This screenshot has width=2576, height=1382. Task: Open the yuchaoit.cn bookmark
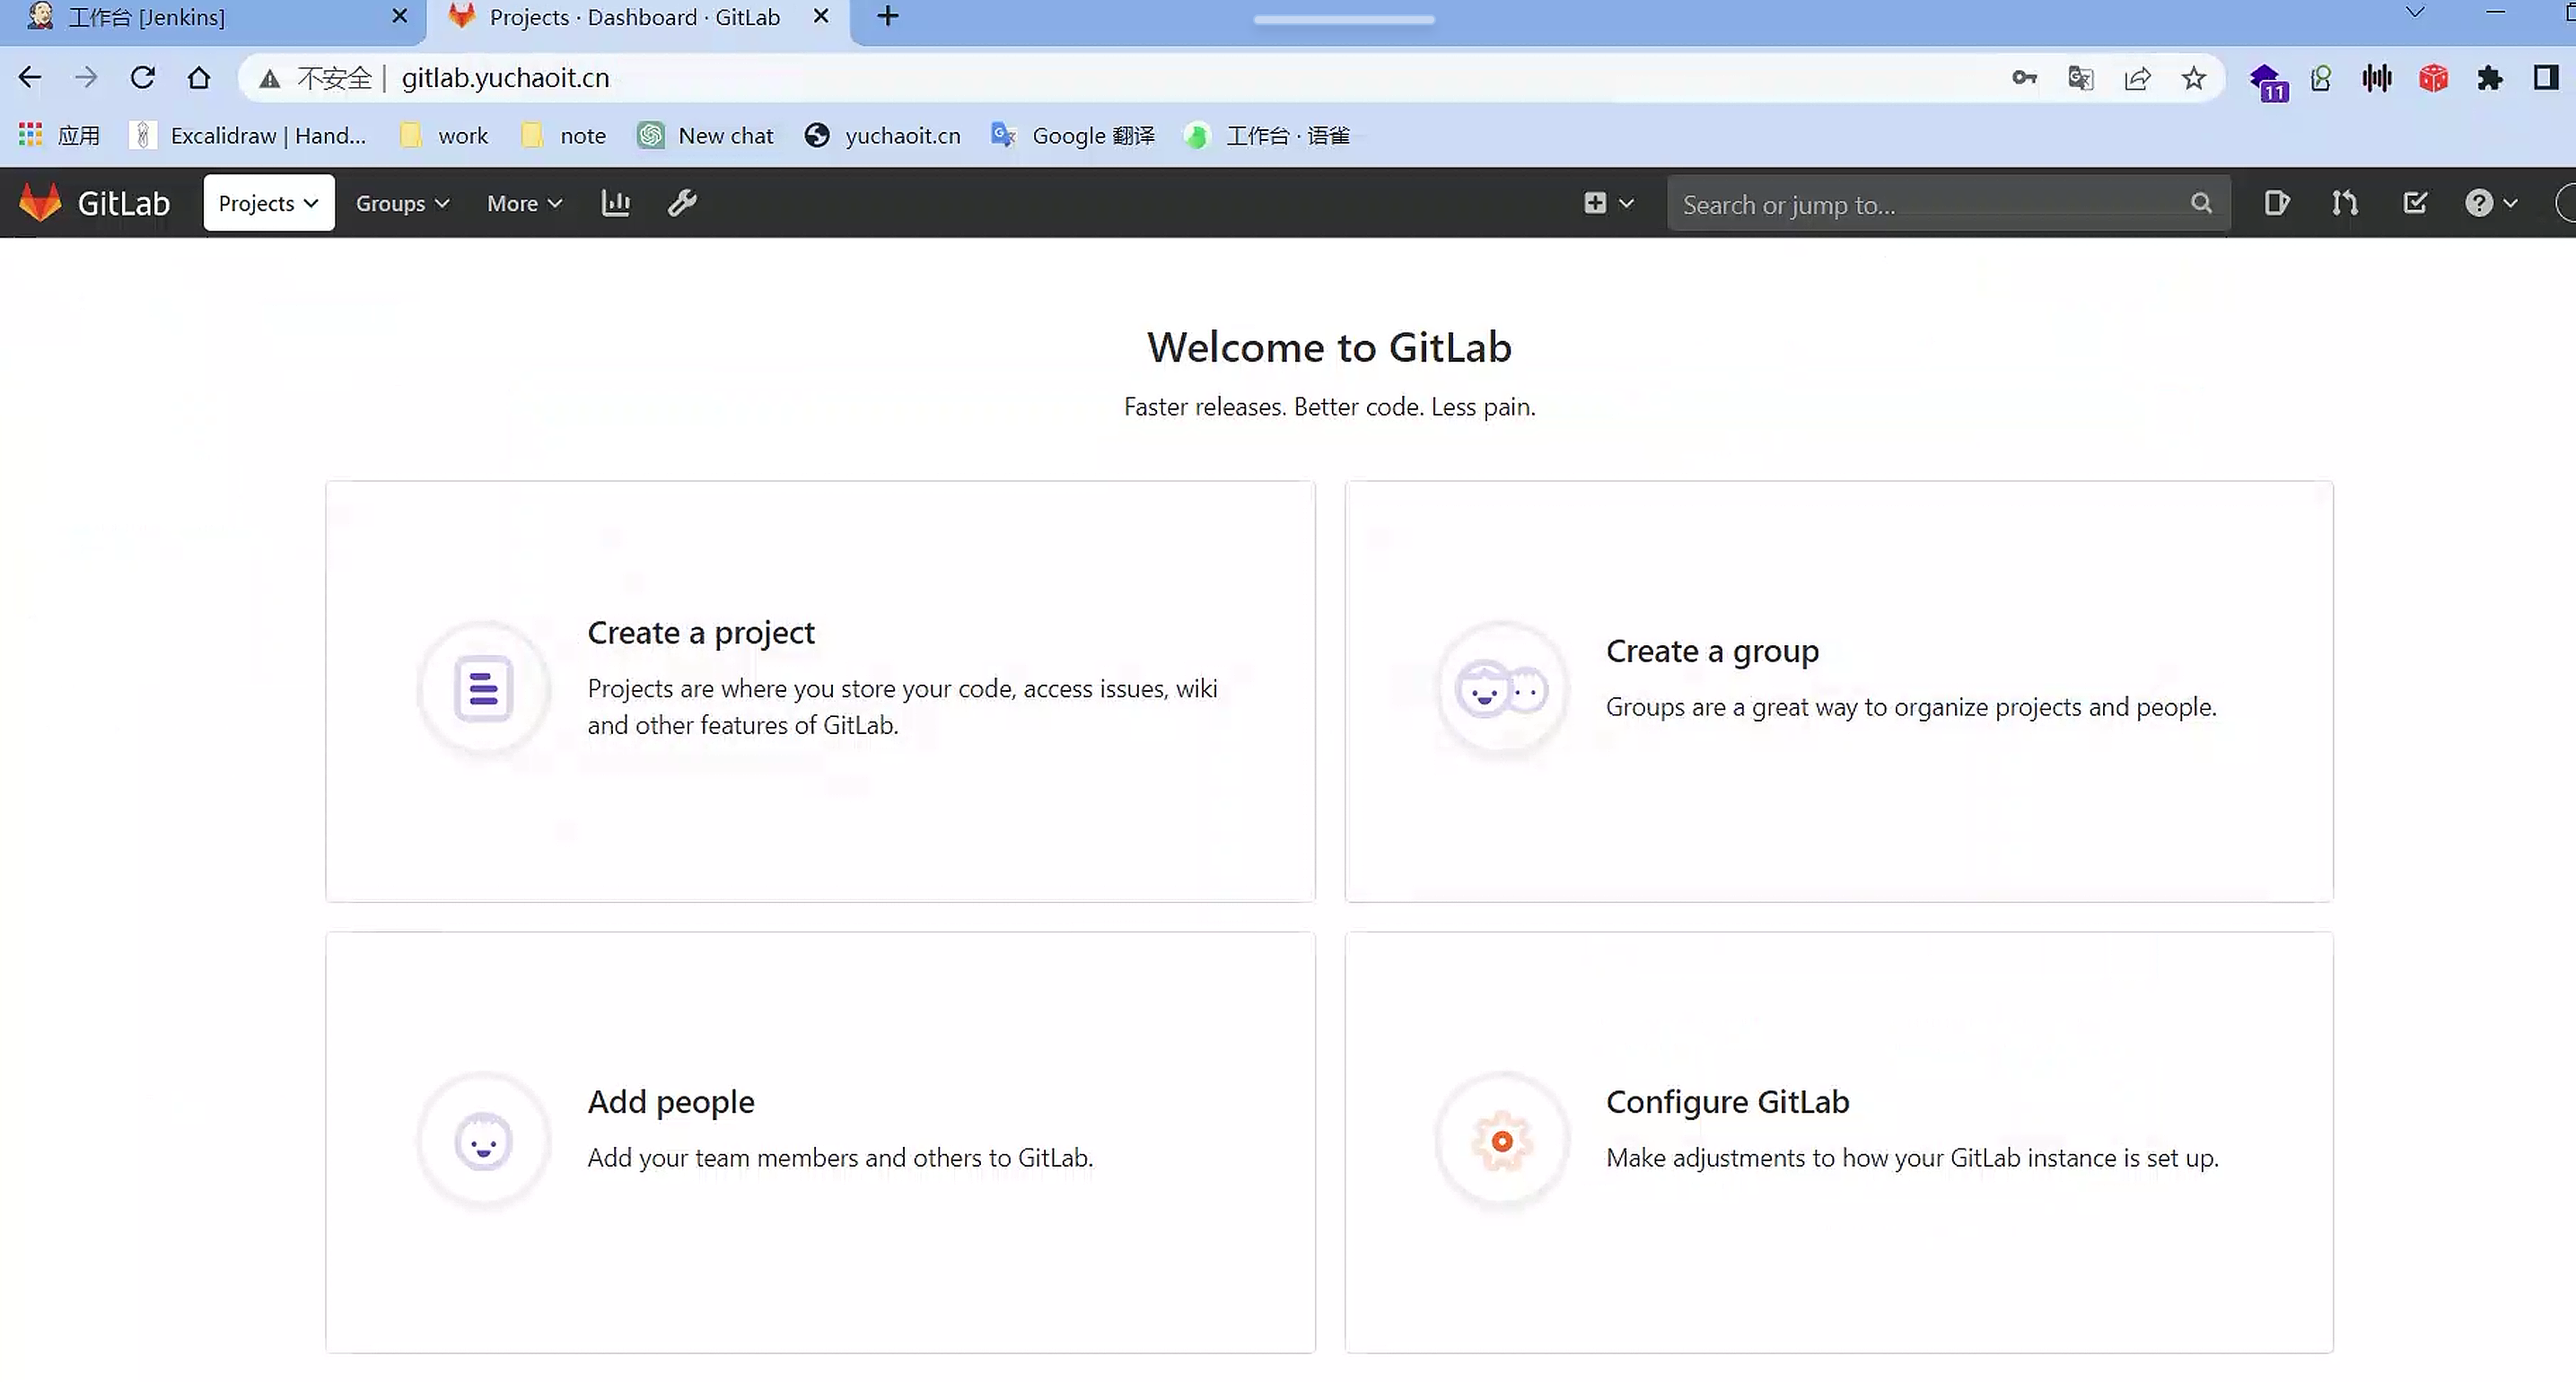pyautogui.click(x=884, y=135)
